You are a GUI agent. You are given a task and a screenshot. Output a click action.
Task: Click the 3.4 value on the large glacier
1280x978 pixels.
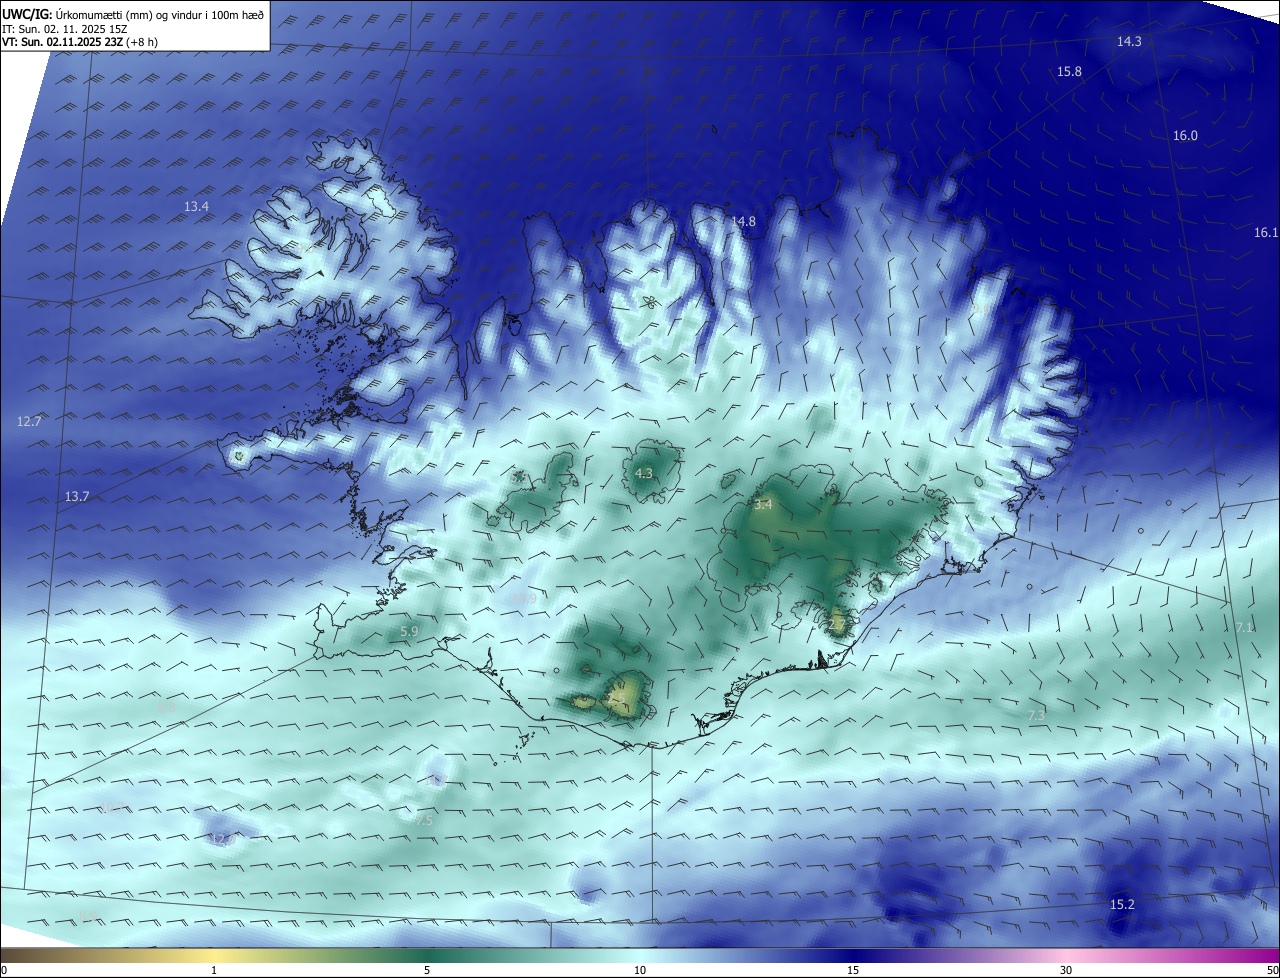tap(763, 505)
